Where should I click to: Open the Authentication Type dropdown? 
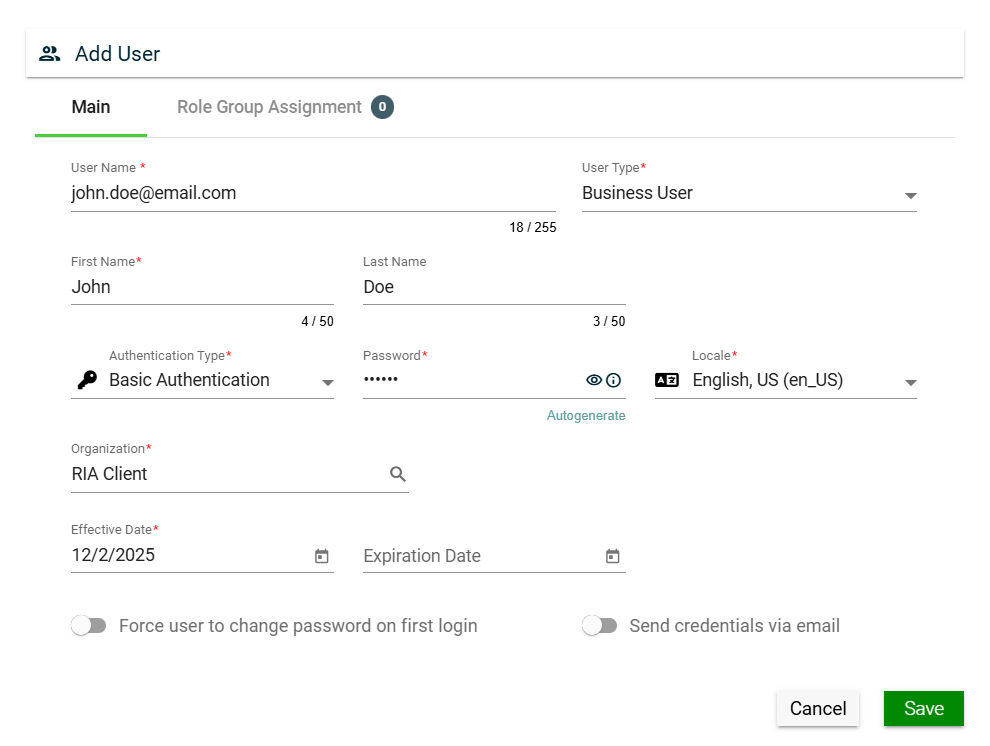(327, 382)
